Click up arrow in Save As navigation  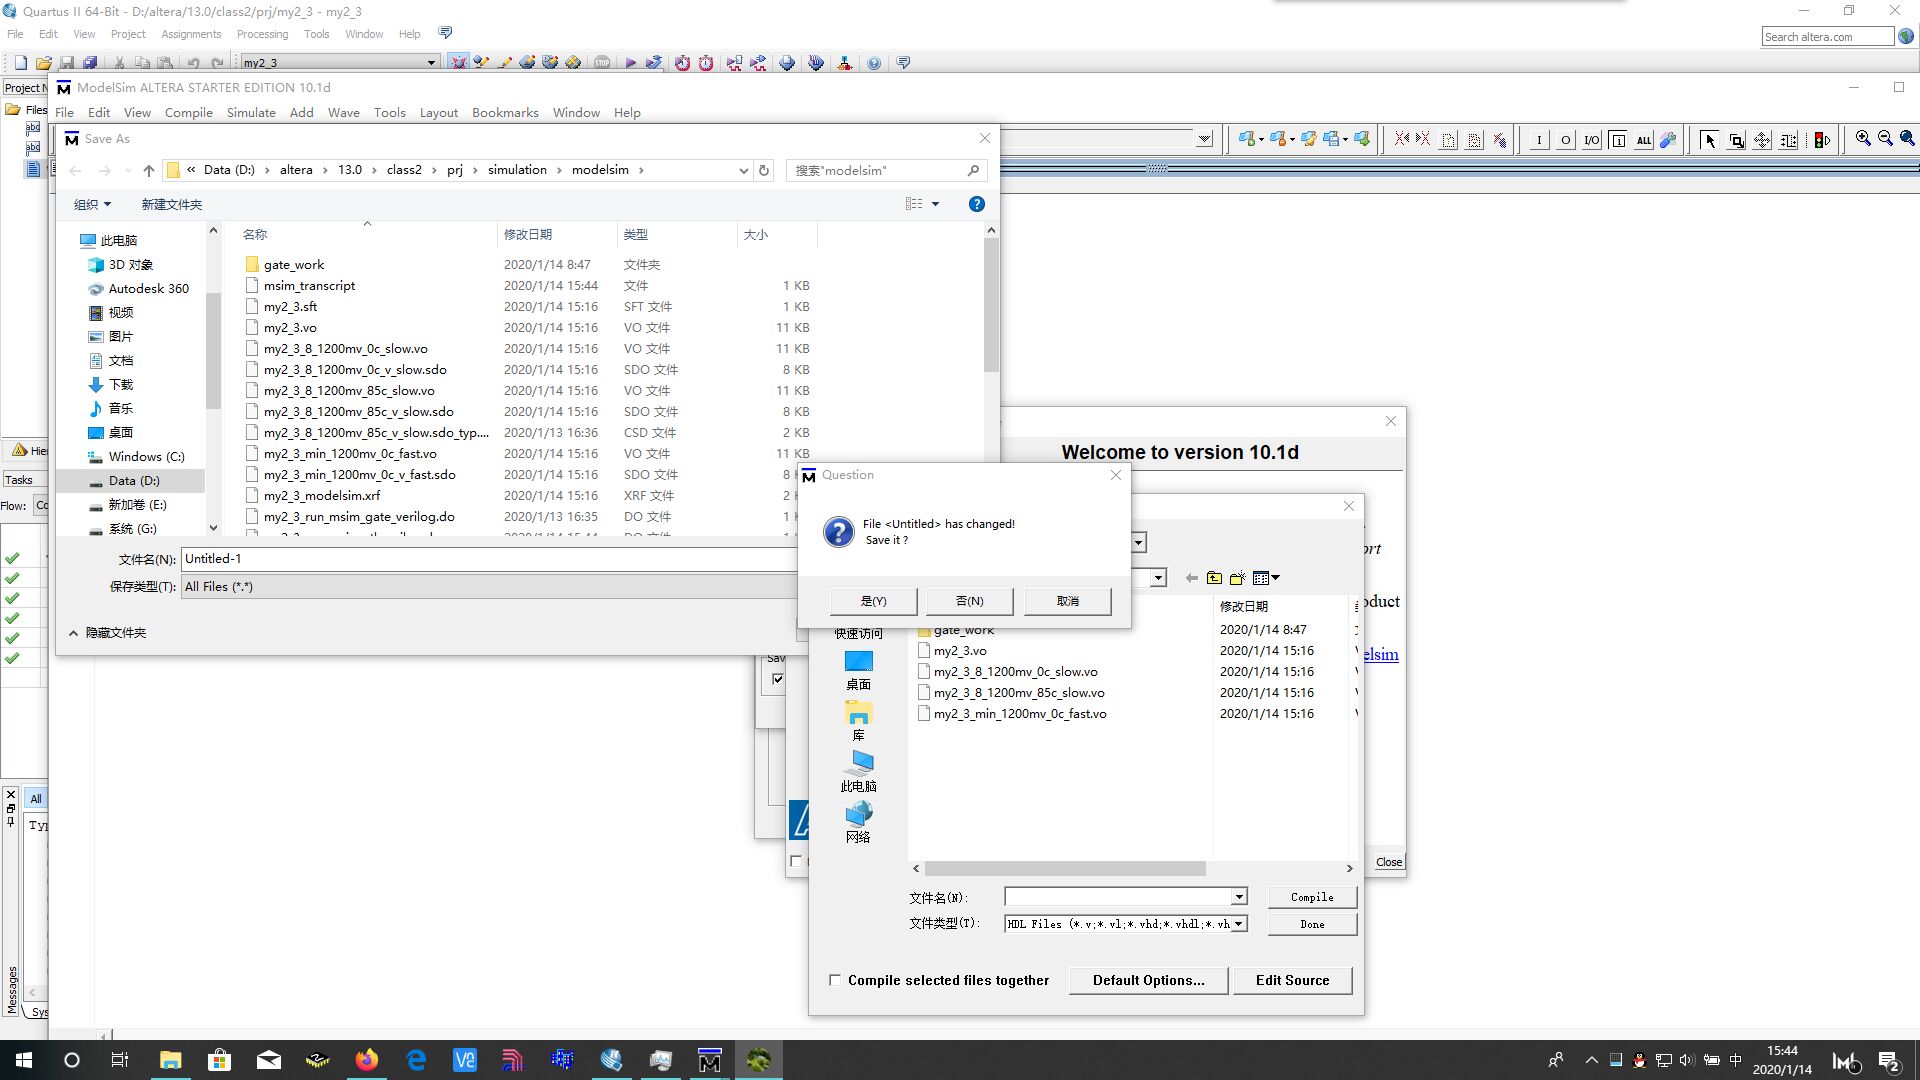tap(149, 170)
